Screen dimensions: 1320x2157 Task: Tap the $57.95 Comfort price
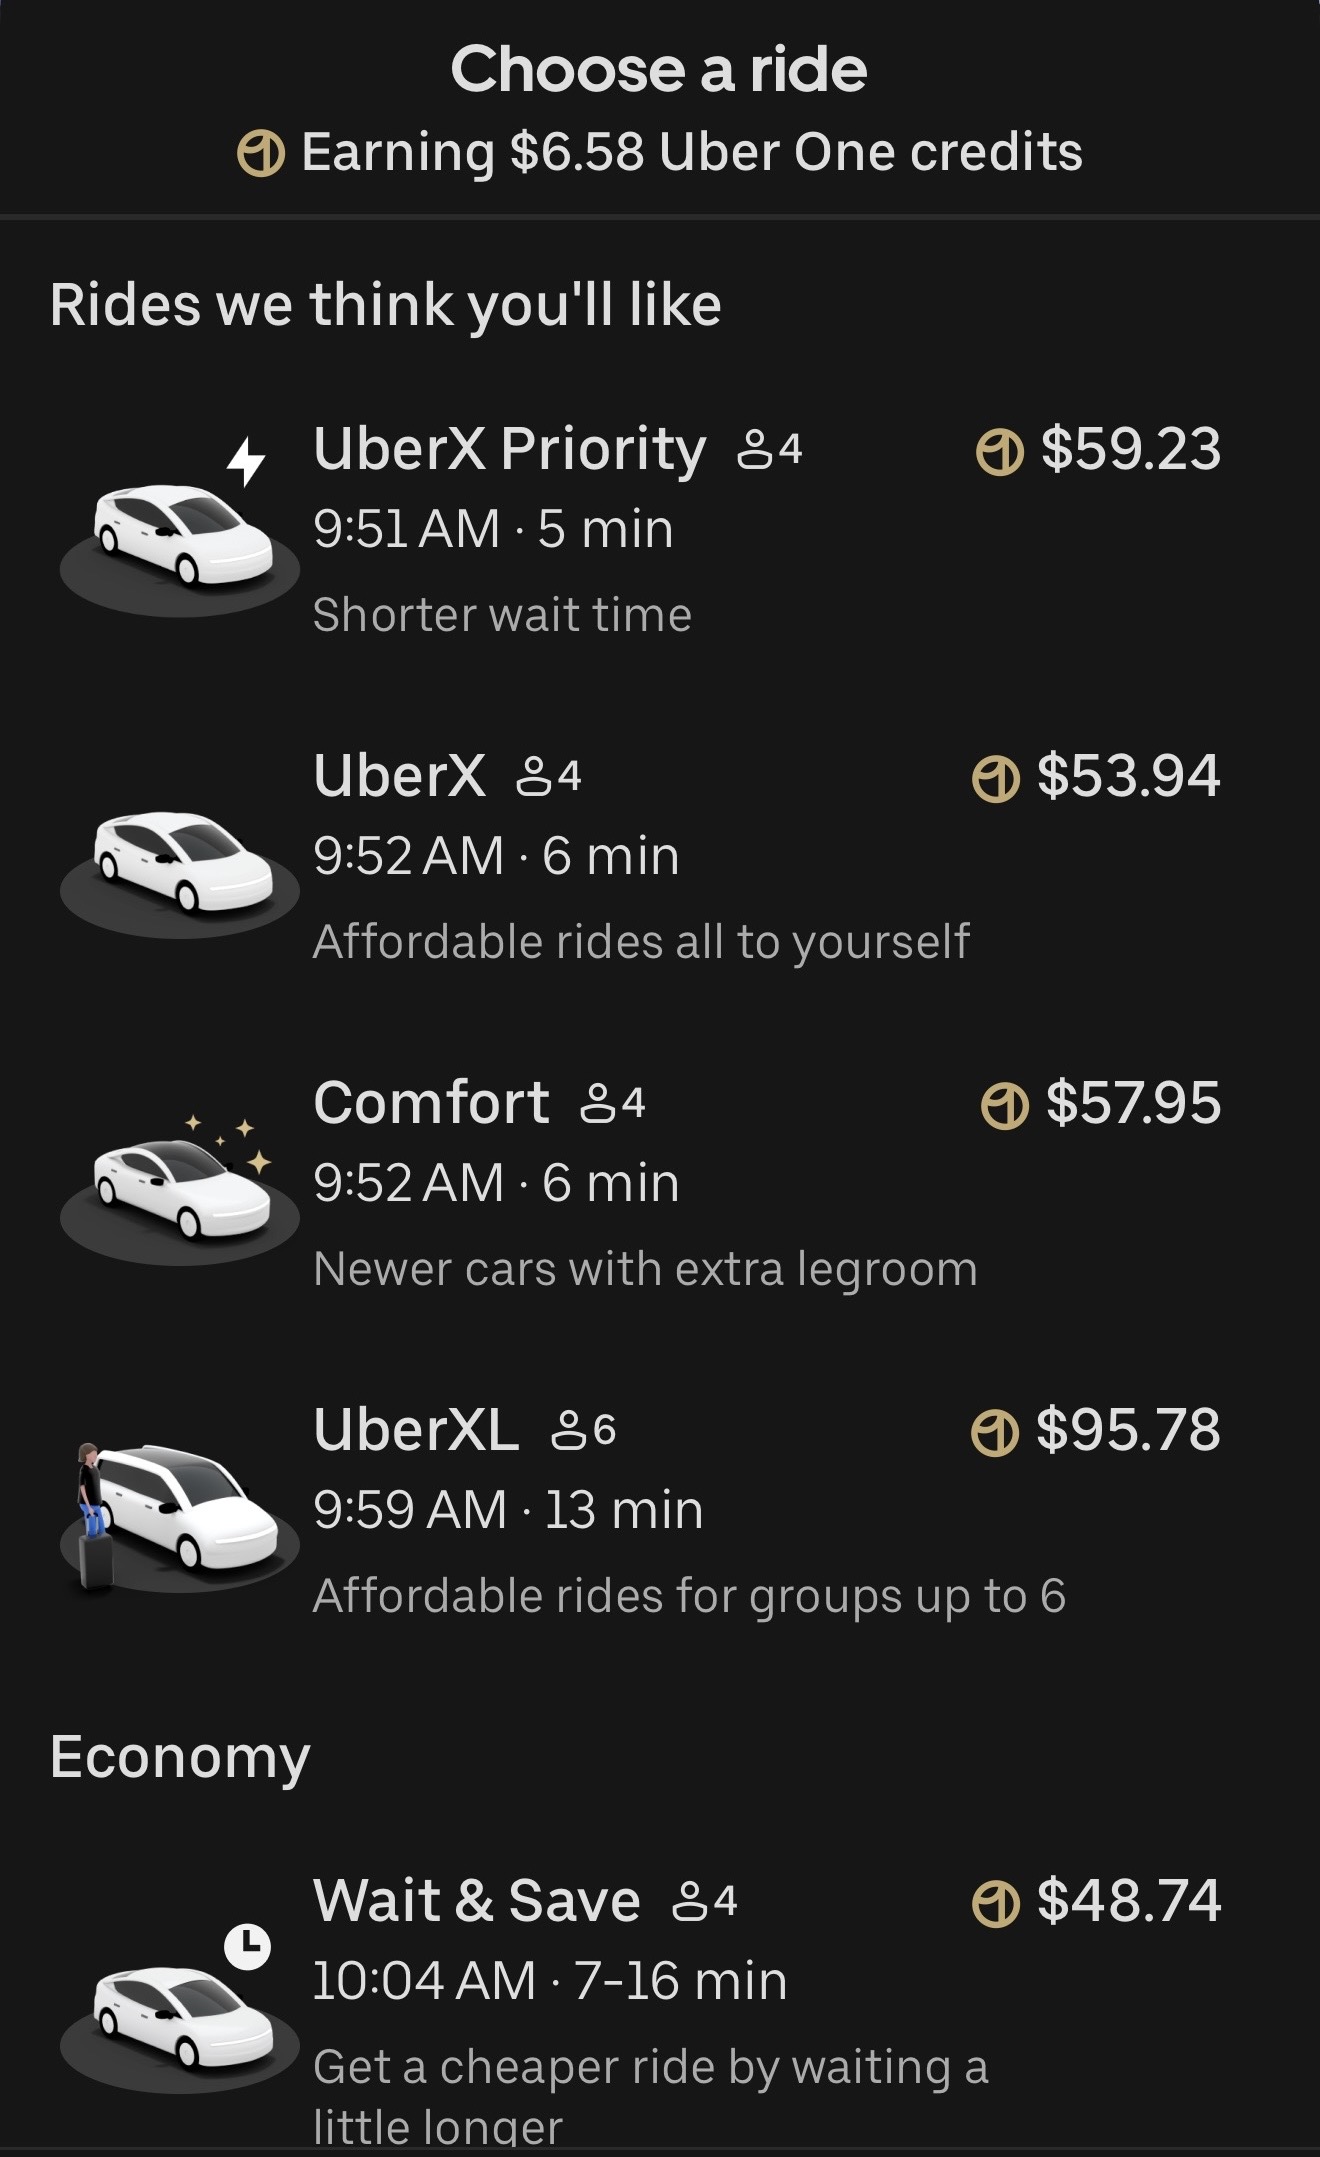(1133, 1103)
